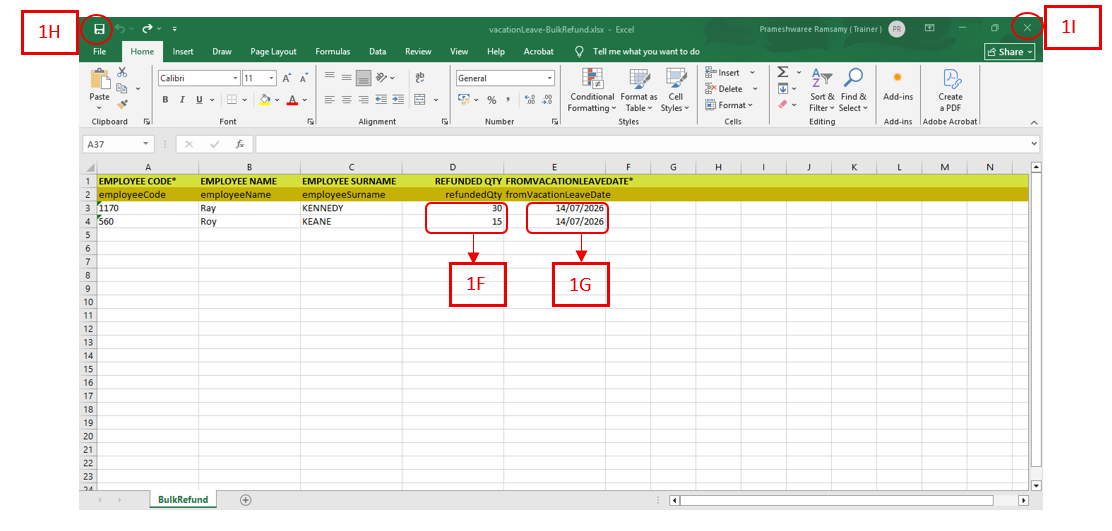Screen dimensions: 1112x531
Task: Toggle Italic formatting
Action: coord(182,100)
